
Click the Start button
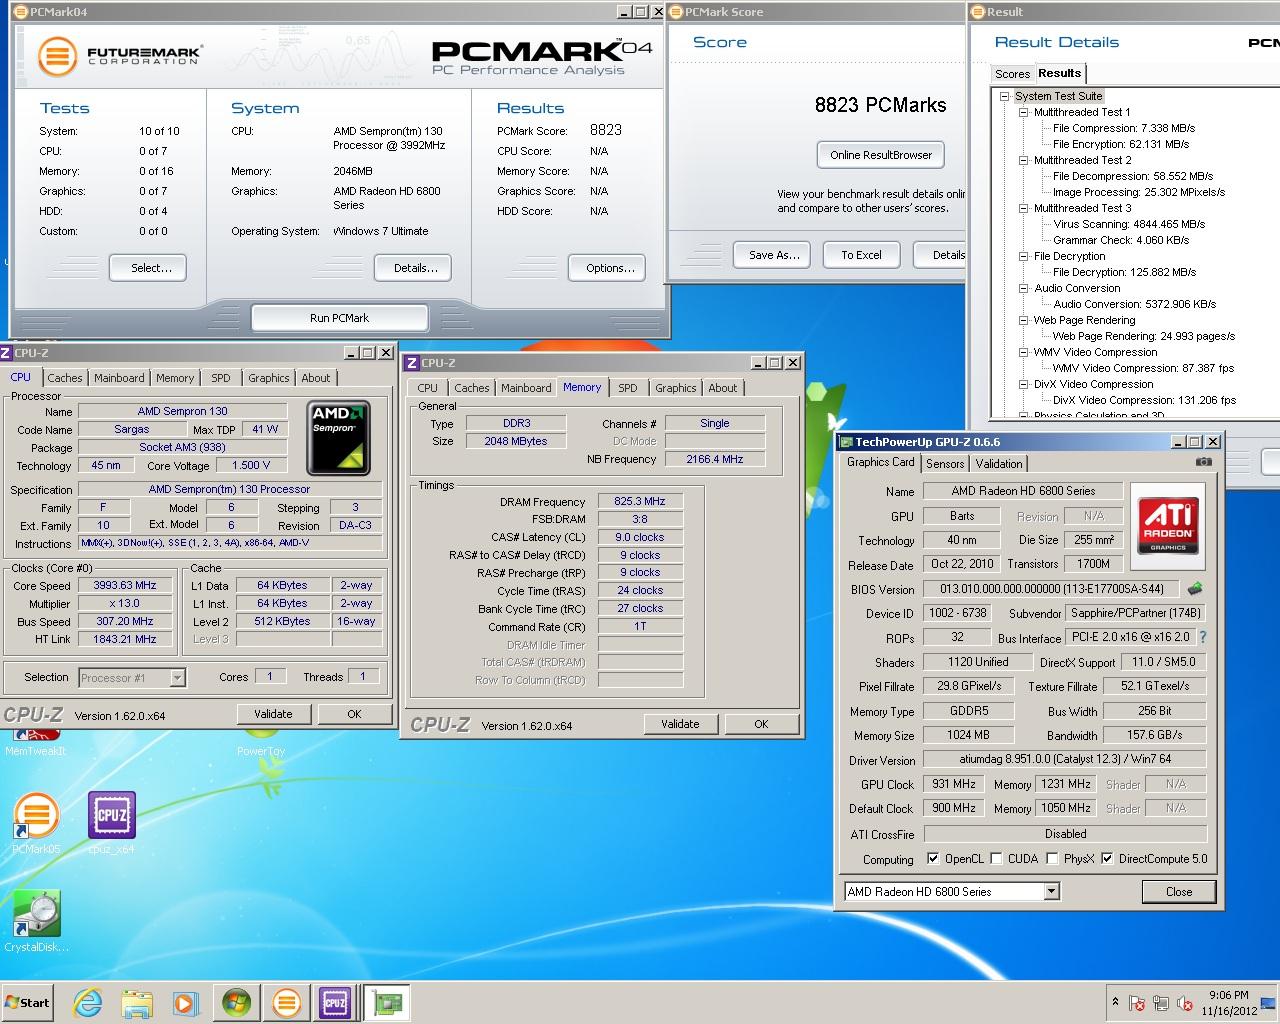coord(28,1003)
